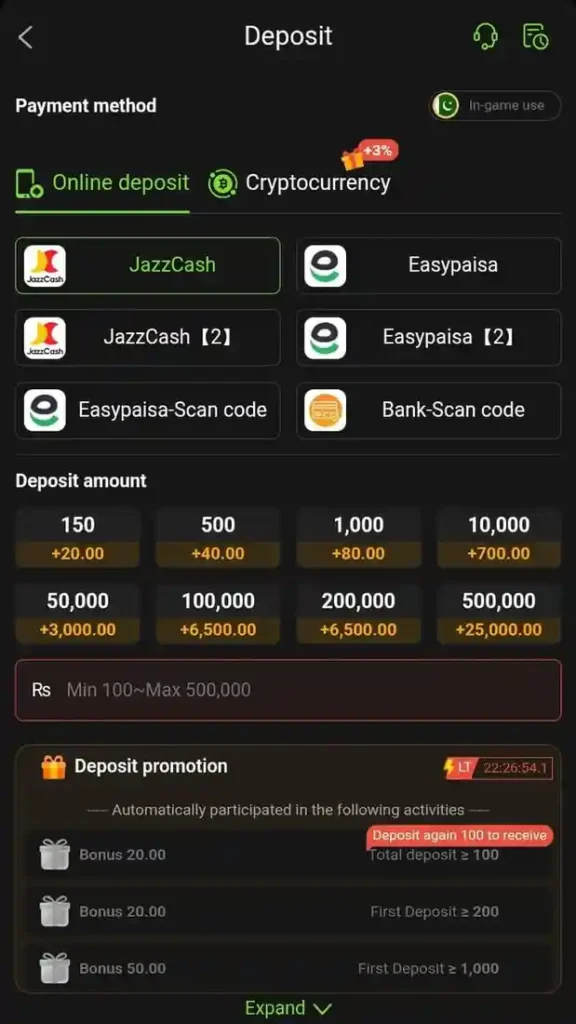Tap the LT countdown timer badge
This screenshot has height=1024, width=576.
(498, 768)
